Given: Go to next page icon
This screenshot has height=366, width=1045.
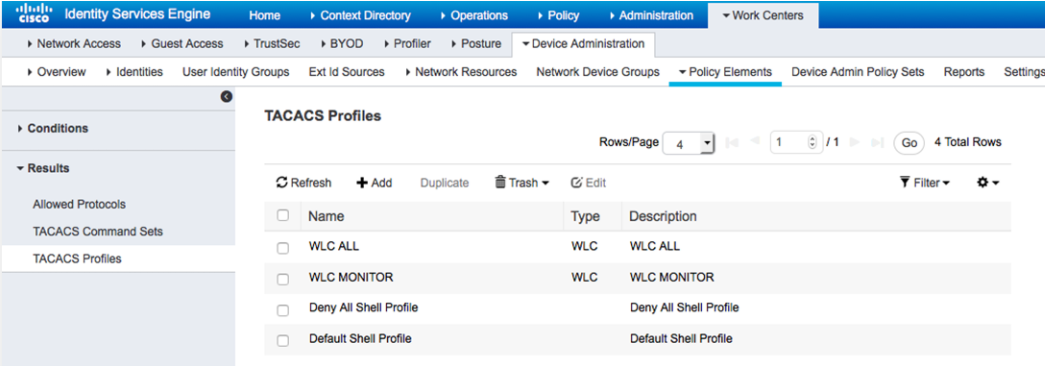Looking at the screenshot, I should coord(855,142).
